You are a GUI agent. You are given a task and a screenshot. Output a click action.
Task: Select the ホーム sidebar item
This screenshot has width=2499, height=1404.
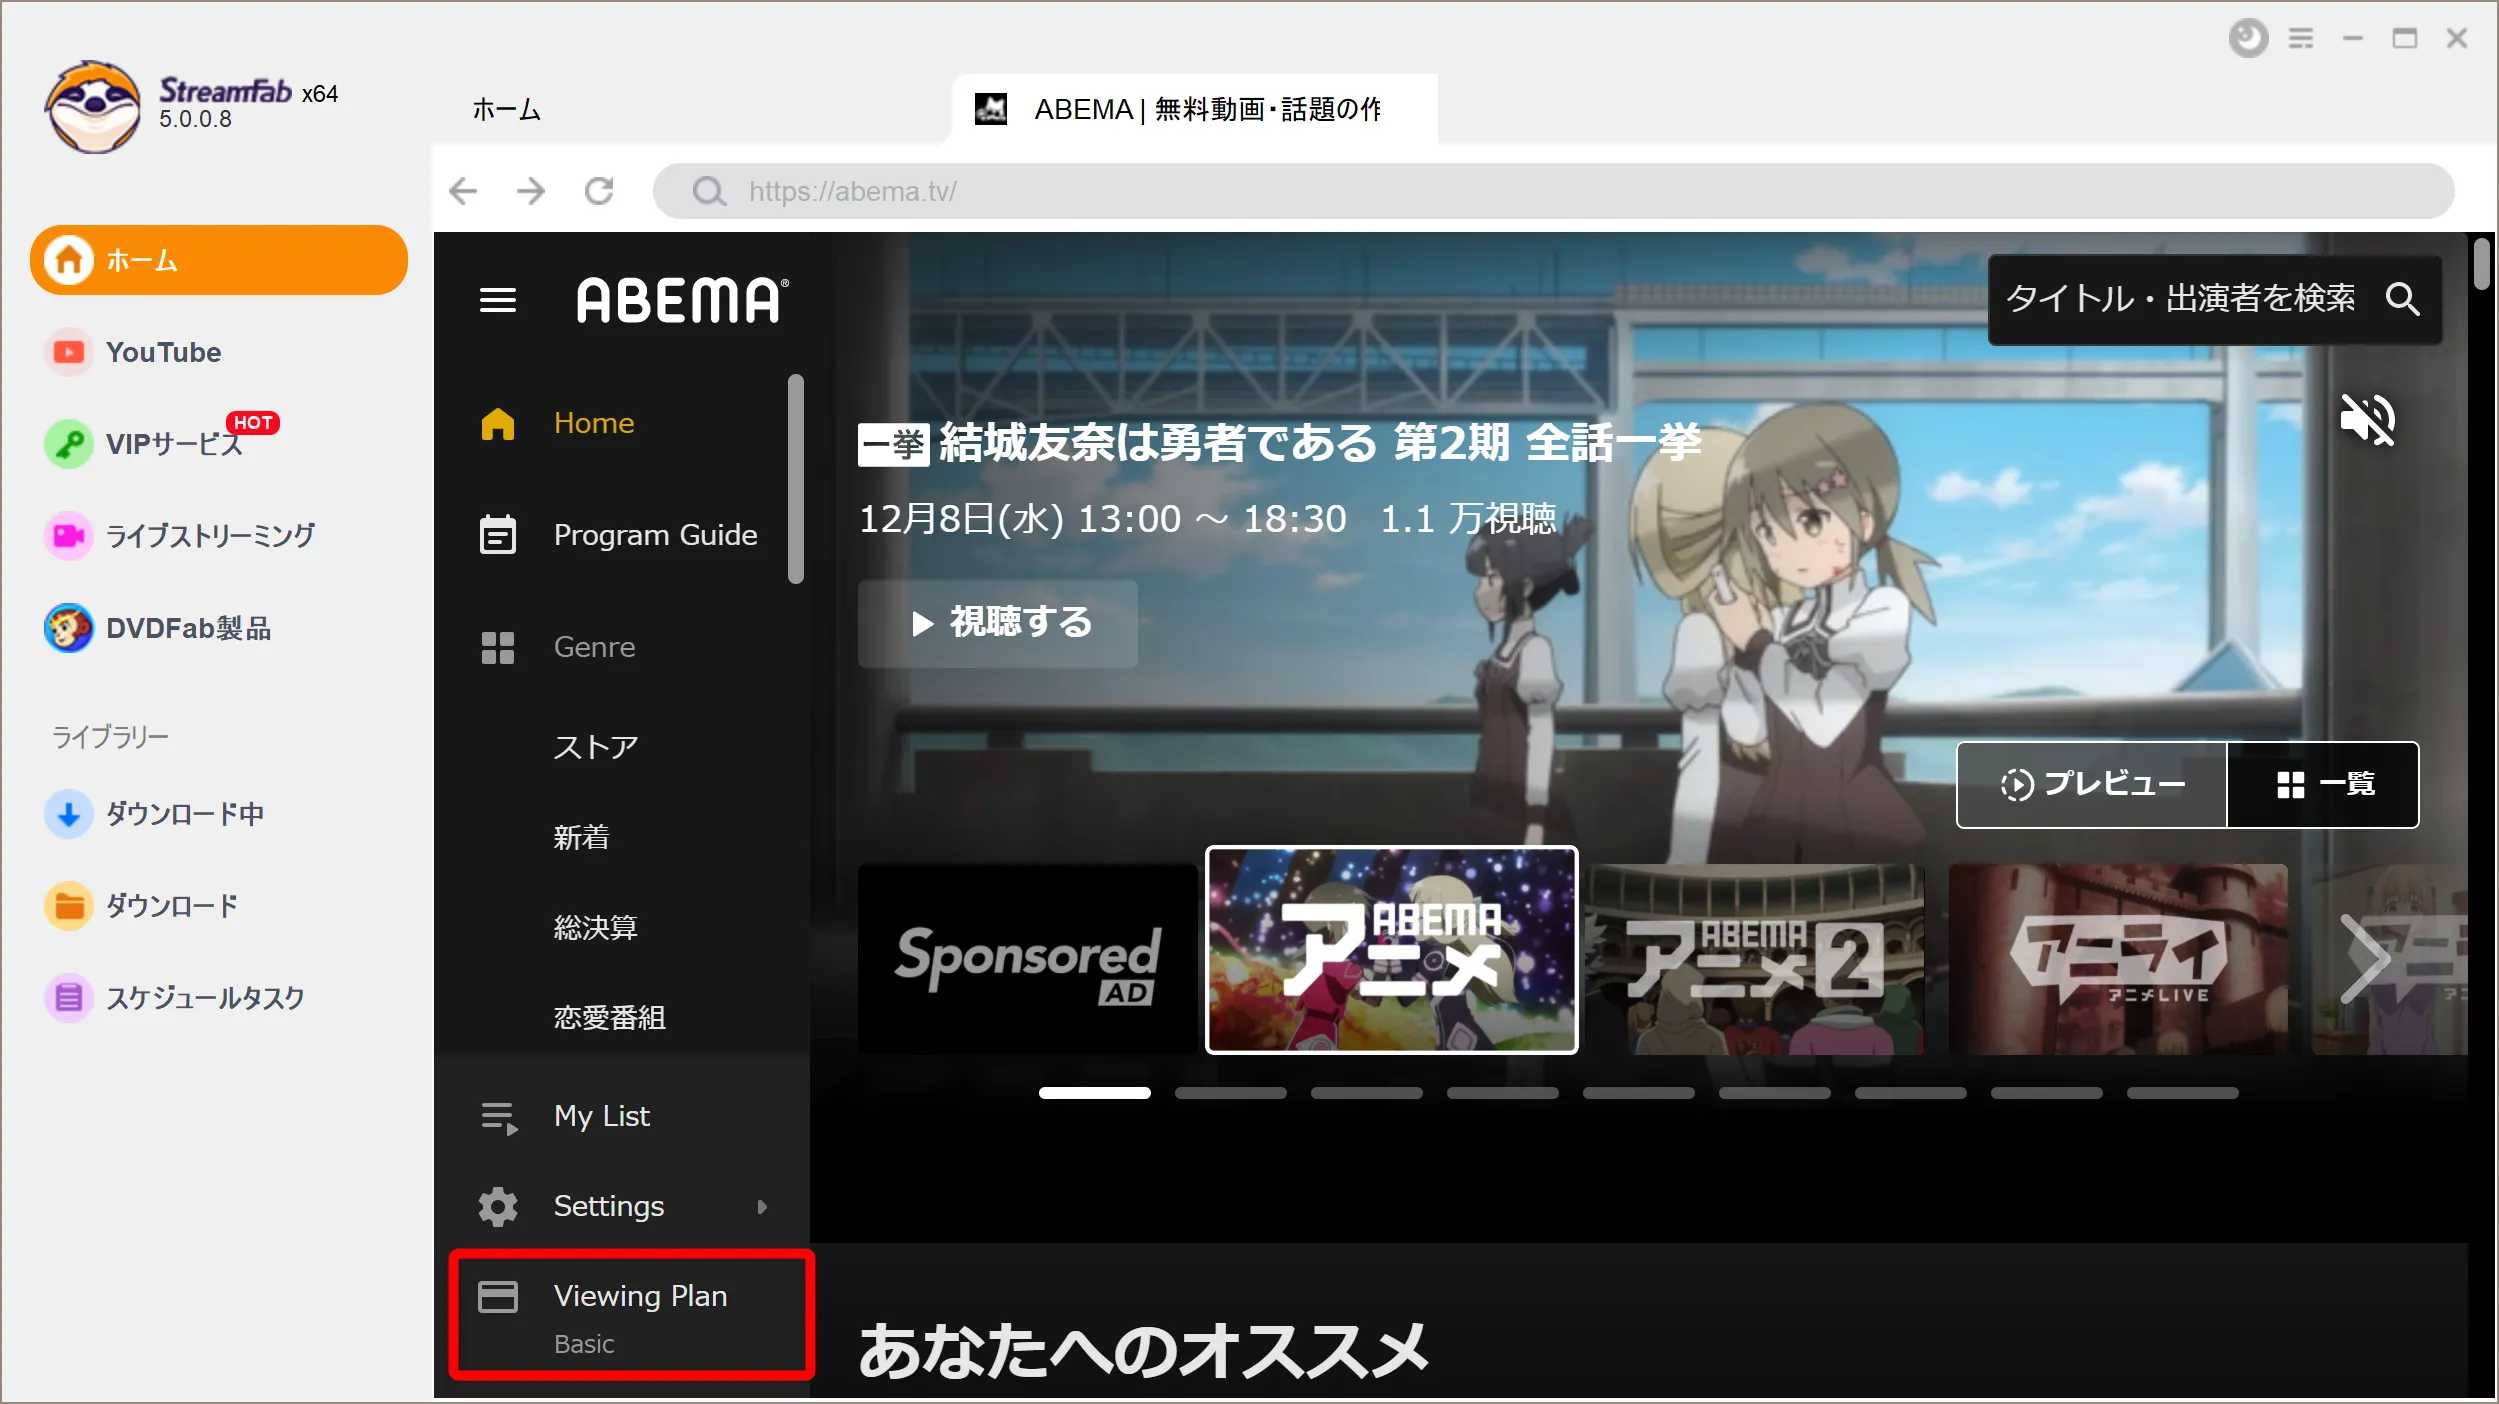(x=219, y=260)
